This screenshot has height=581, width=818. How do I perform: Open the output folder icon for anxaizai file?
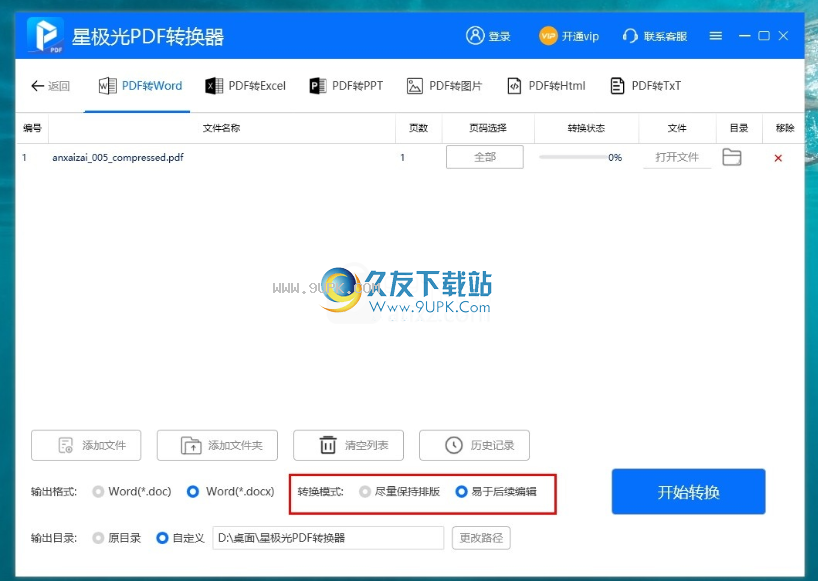click(x=732, y=157)
